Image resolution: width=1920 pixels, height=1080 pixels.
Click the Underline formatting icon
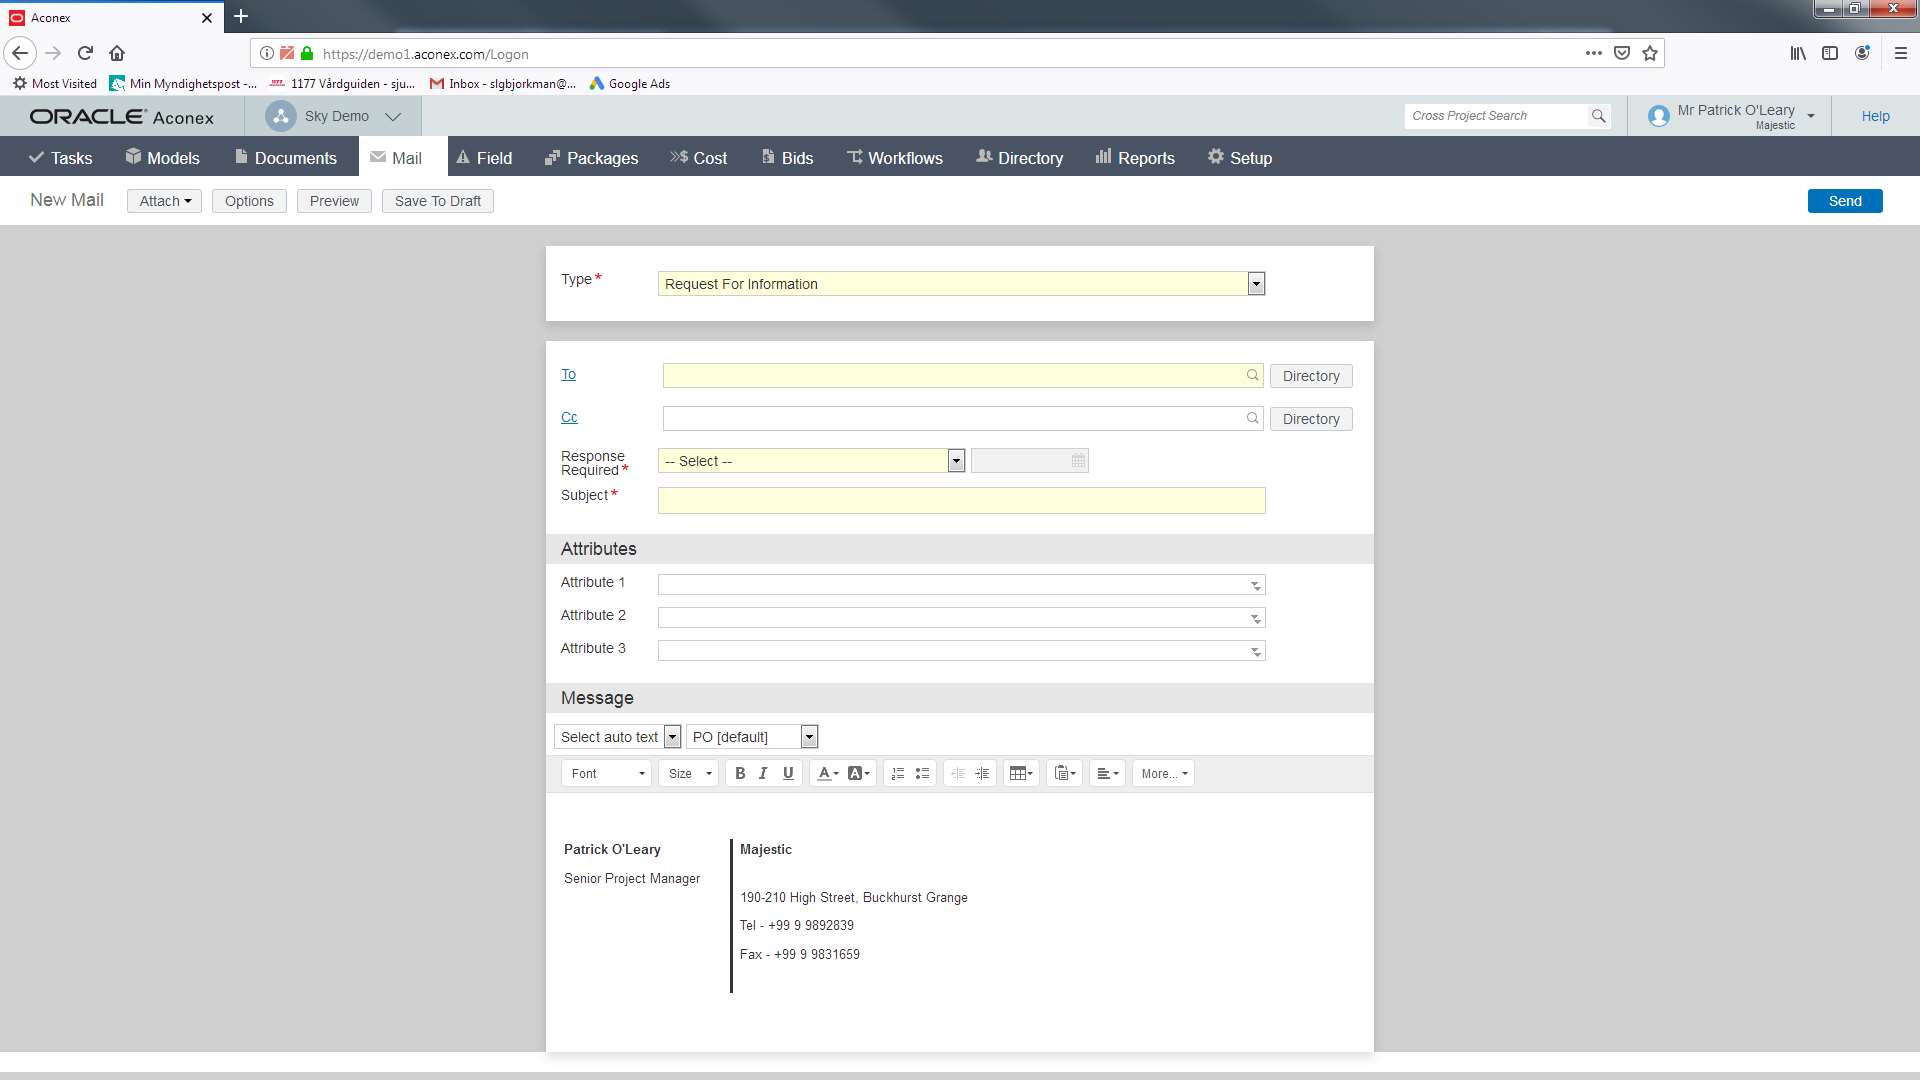tap(787, 773)
